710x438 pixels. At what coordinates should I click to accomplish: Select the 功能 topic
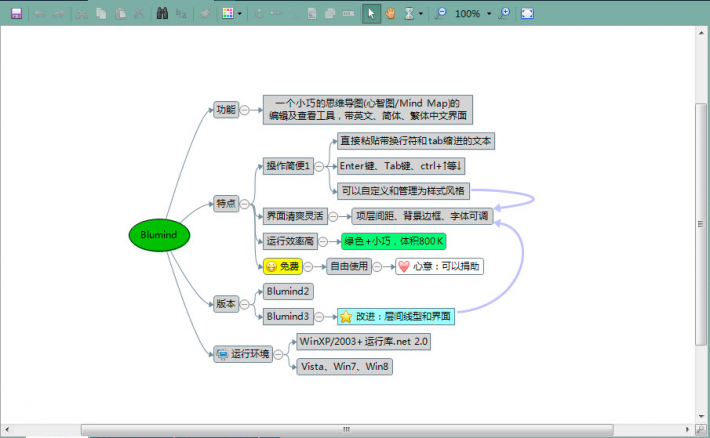pyautogui.click(x=226, y=110)
